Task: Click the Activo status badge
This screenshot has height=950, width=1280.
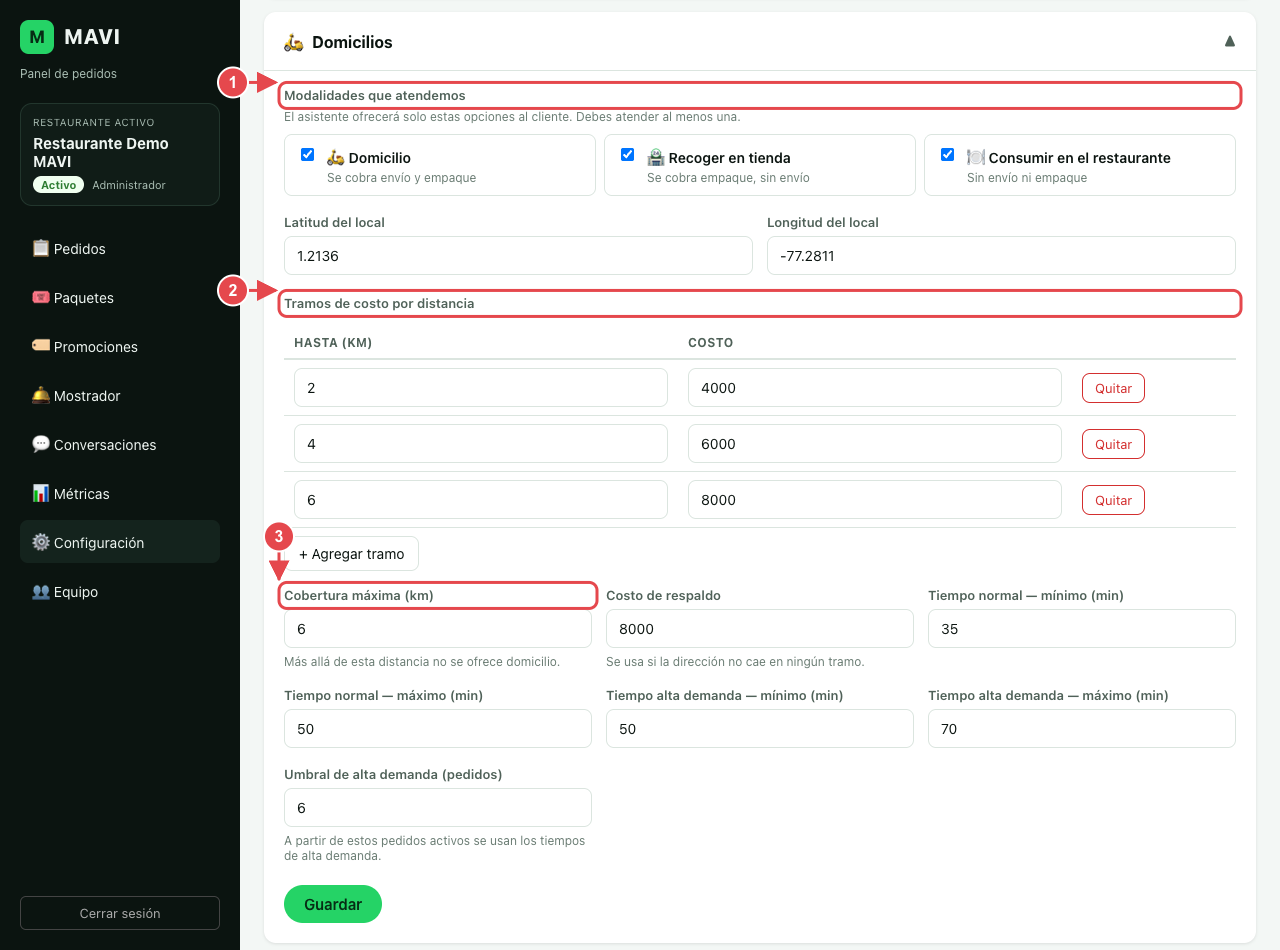Action: (x=59, y=185)
